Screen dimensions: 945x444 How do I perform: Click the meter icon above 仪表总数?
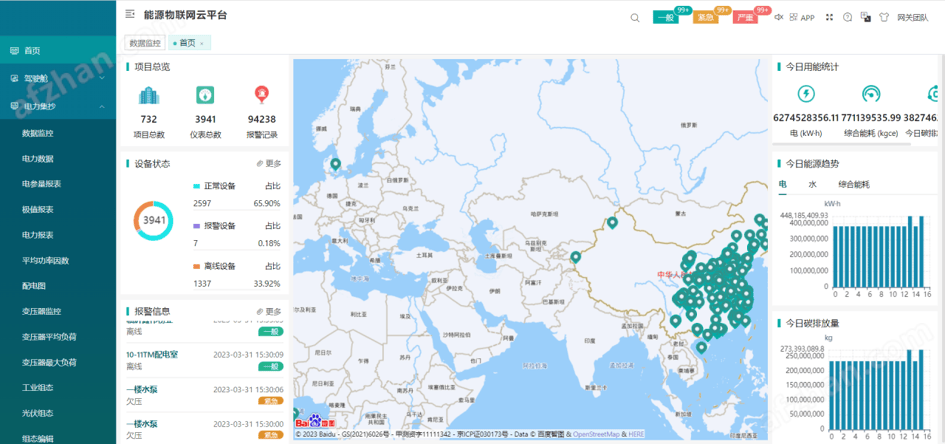[206, 95]
